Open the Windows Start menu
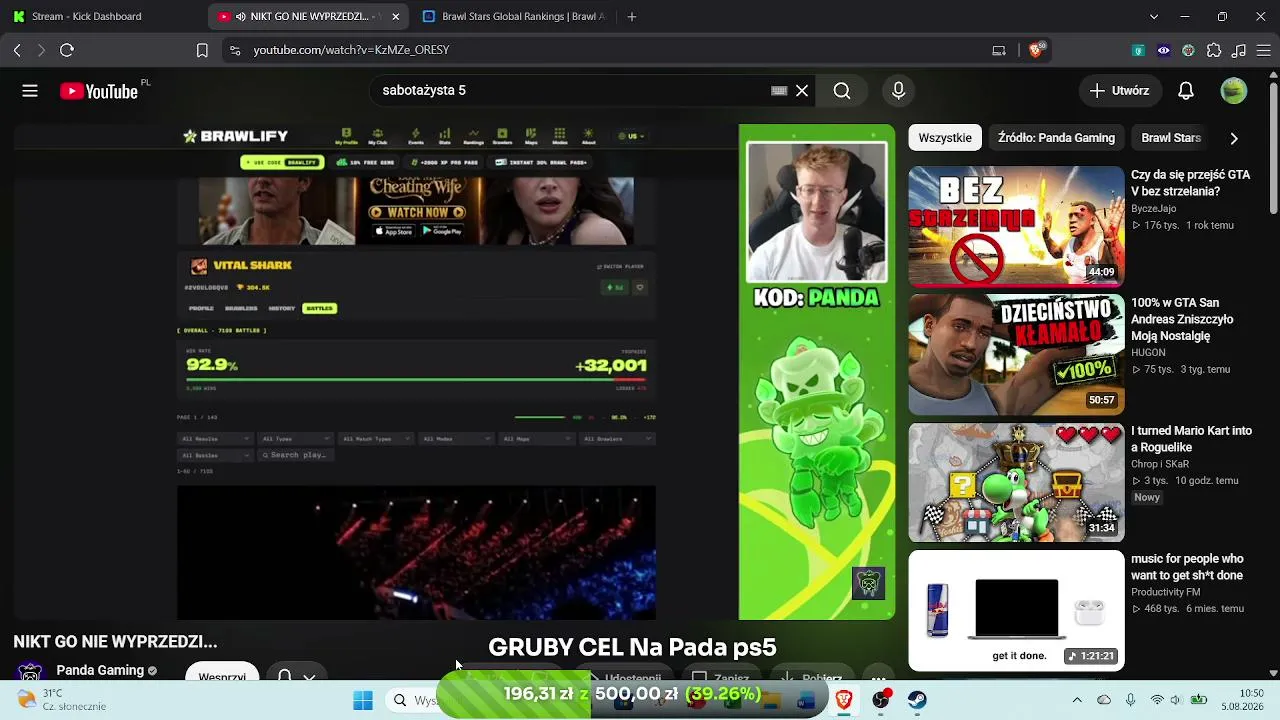The height and width of the screenshot is (720, 1280). pos(363,701)
